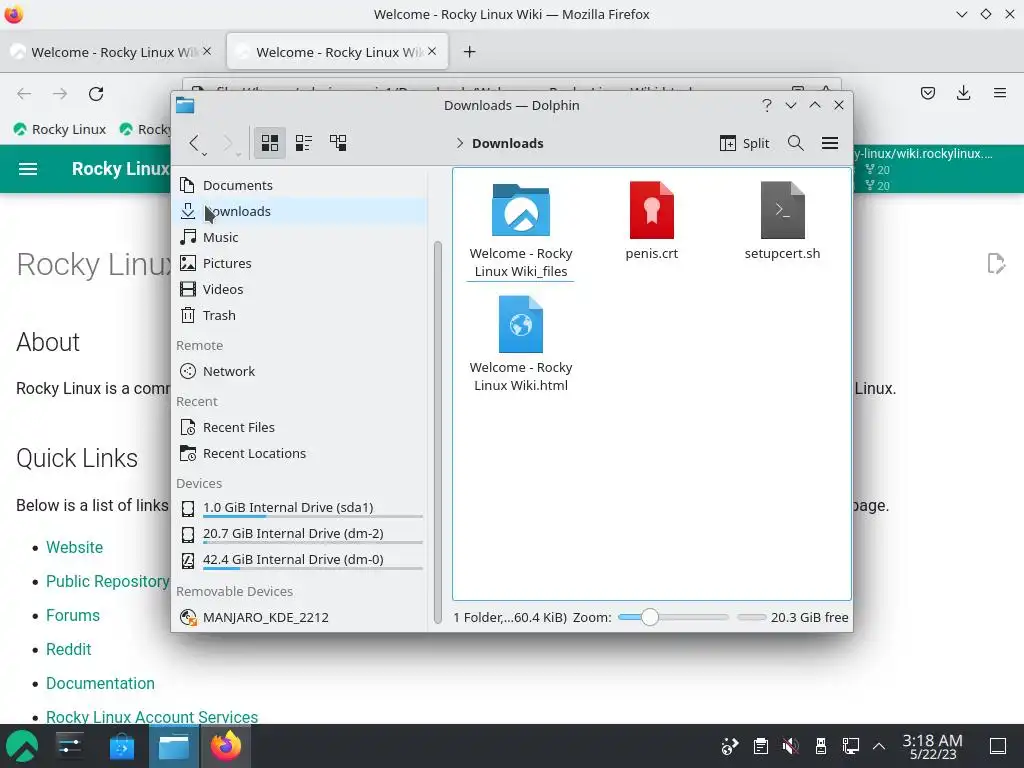Follow the Forums link on wiki page
The image size is (1024, 768).
click(72, 615)
